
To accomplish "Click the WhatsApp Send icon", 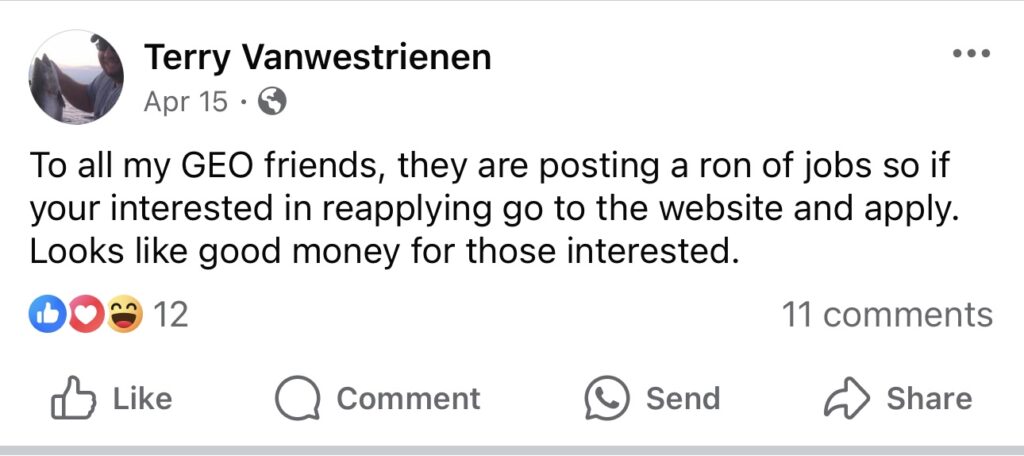I will pos(607,398).
